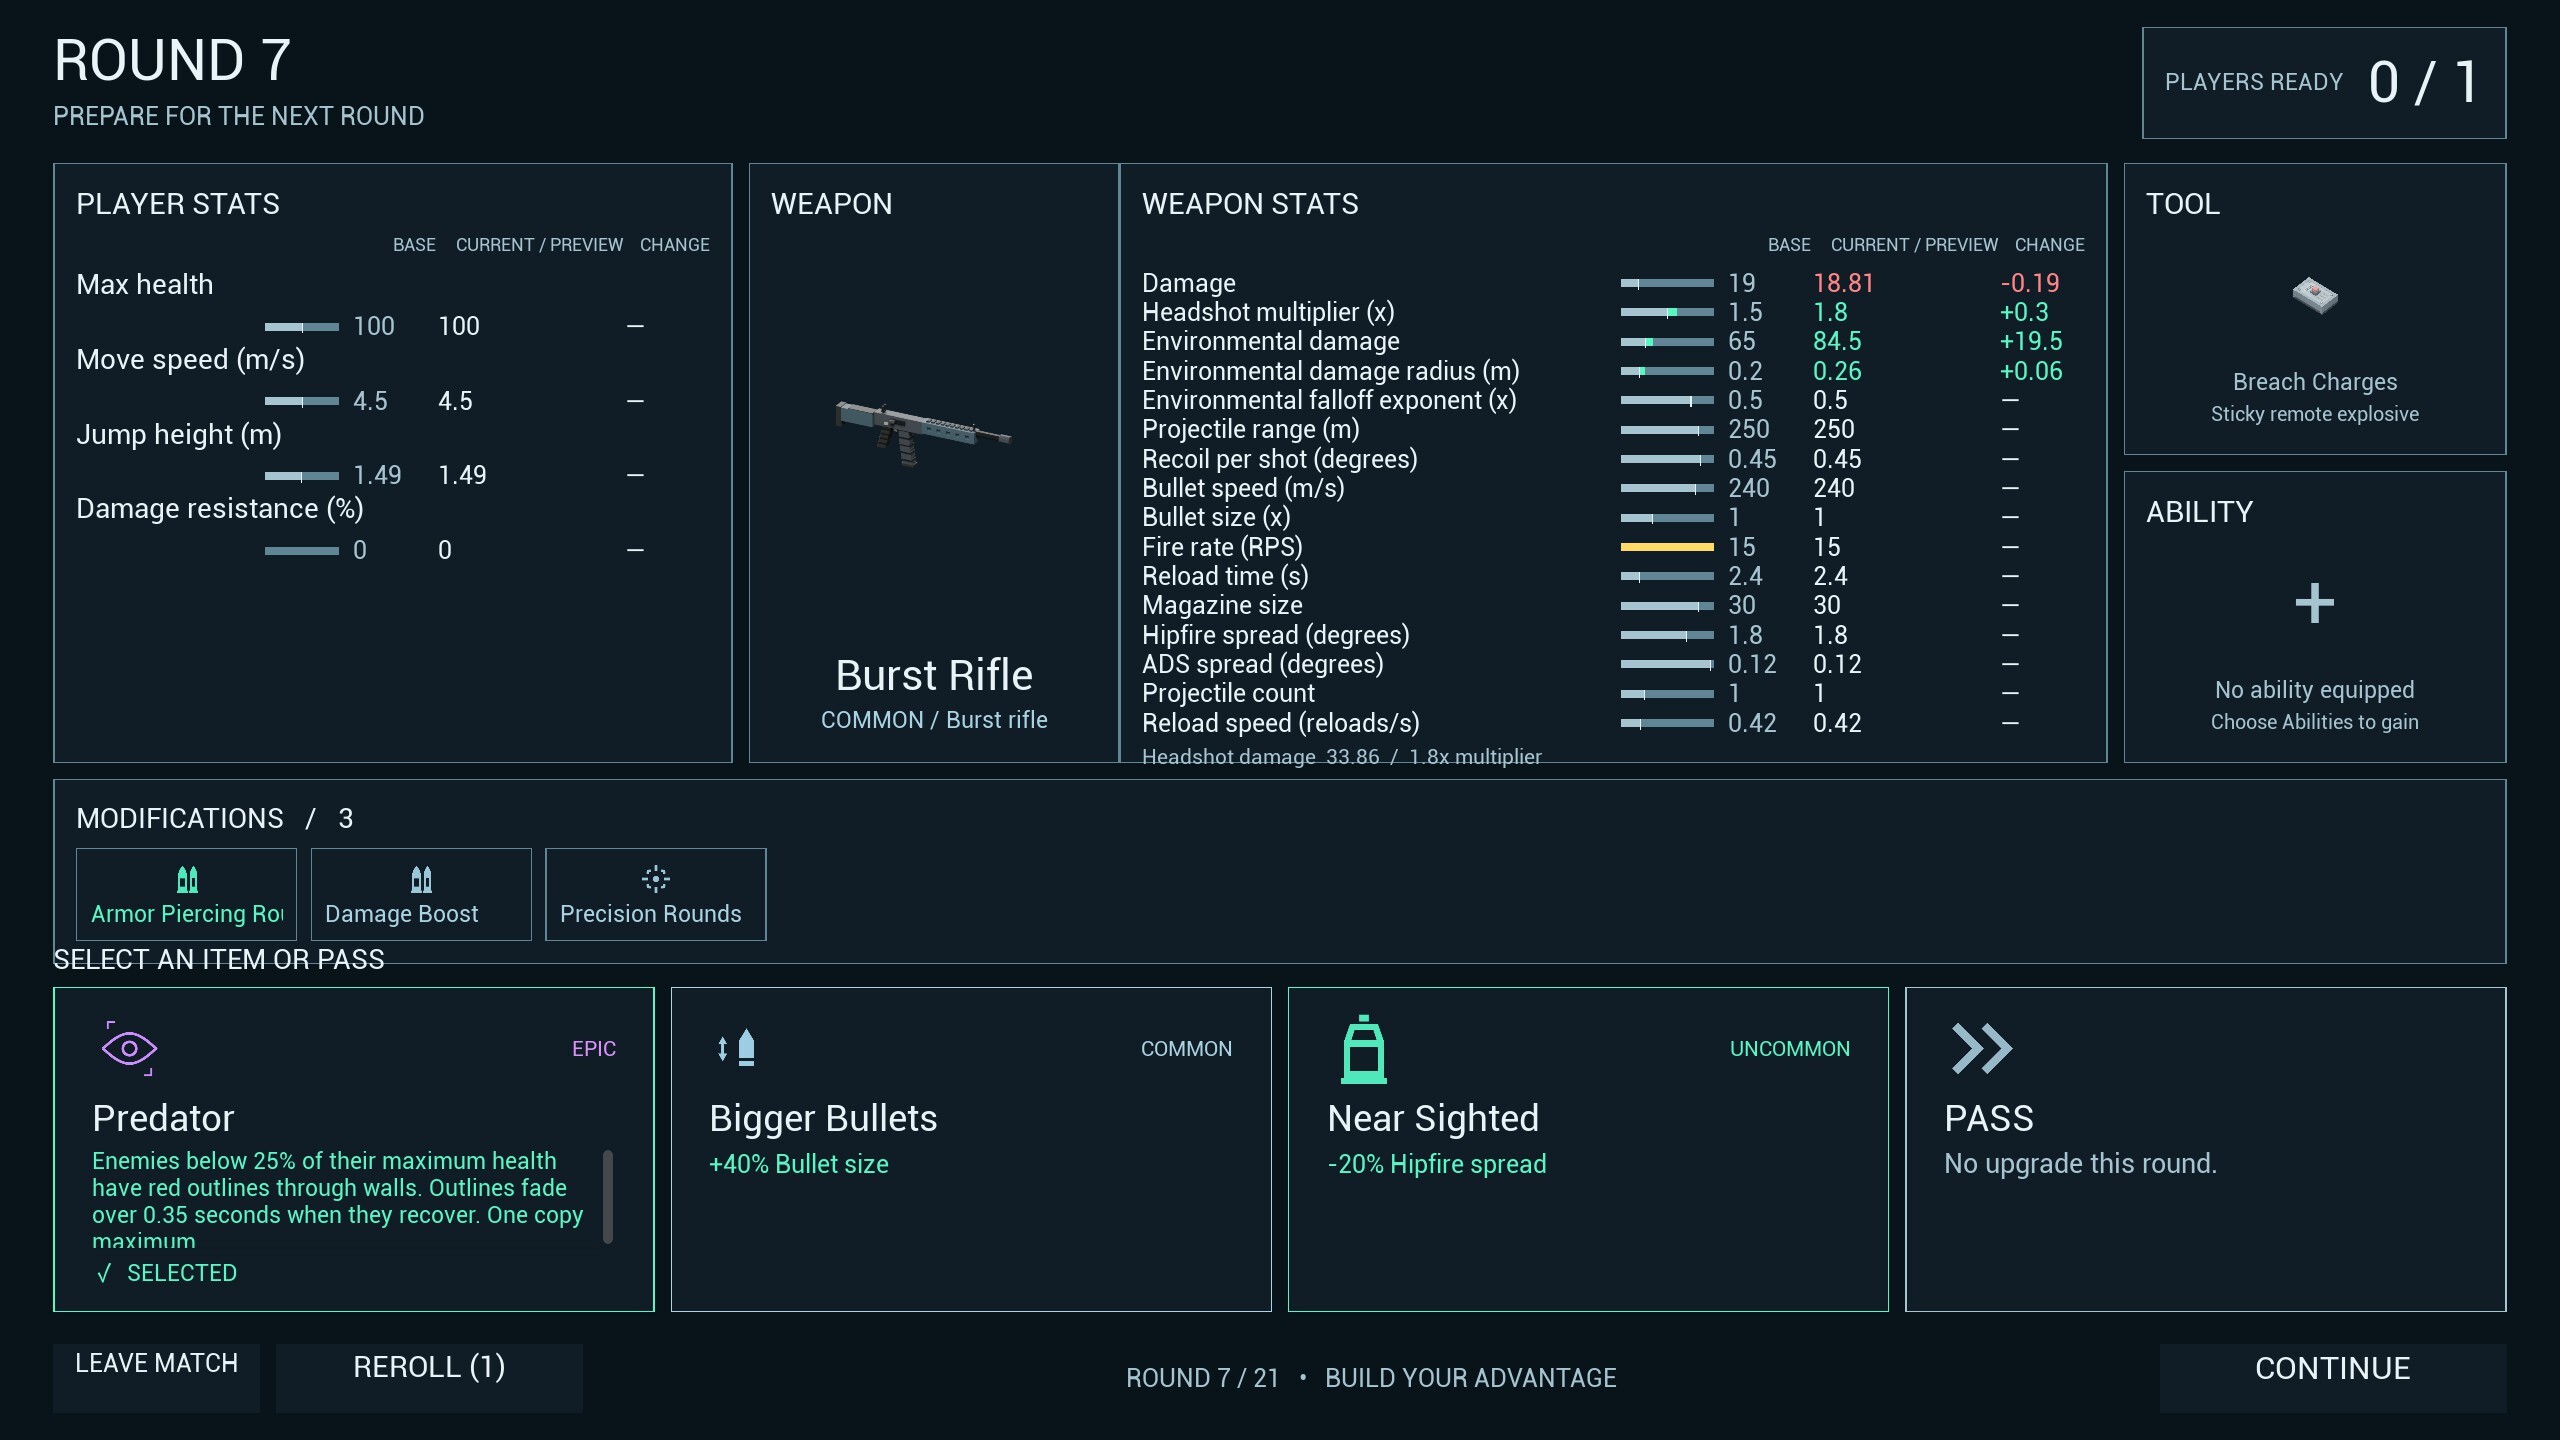Click the Fire rate yellow stat bar
Image resolution: width=2560 pixels, height=1440 pixels.
pos(1667,547)
